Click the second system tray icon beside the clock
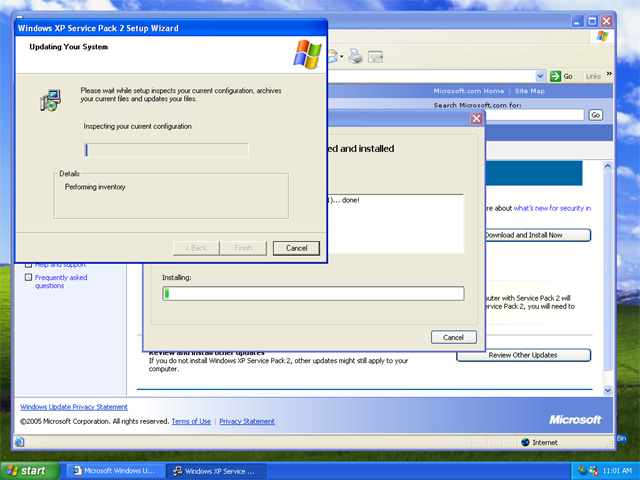 pyautogui.click(x=593, y=471)
